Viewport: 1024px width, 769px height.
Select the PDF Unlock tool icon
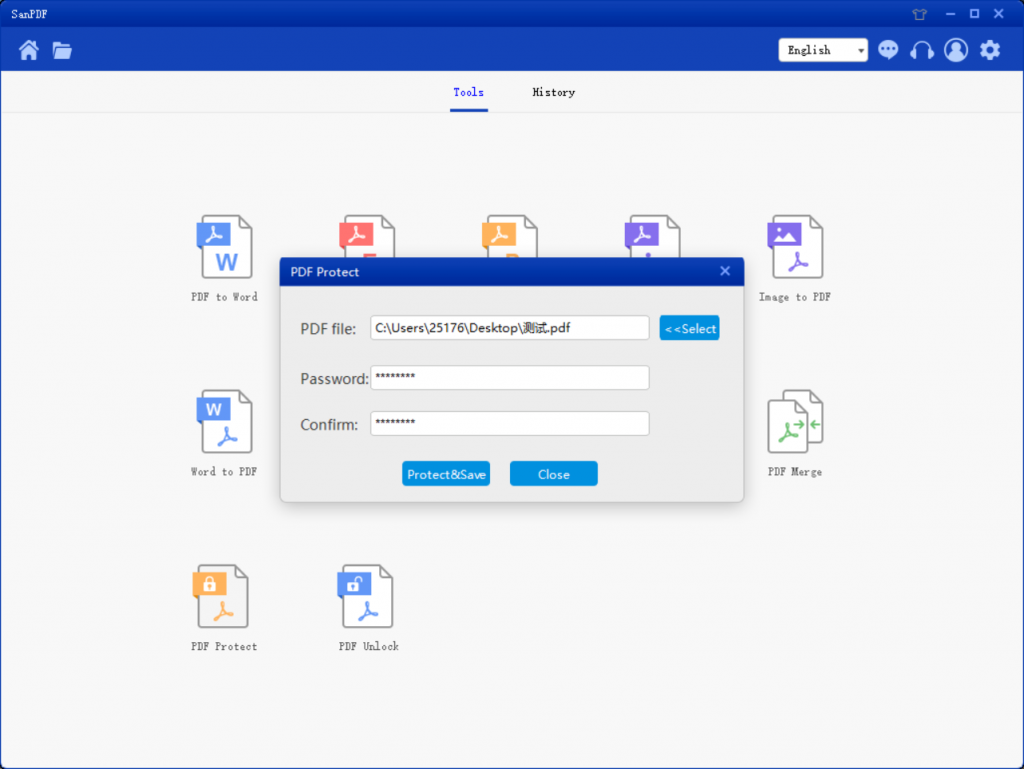366,597
